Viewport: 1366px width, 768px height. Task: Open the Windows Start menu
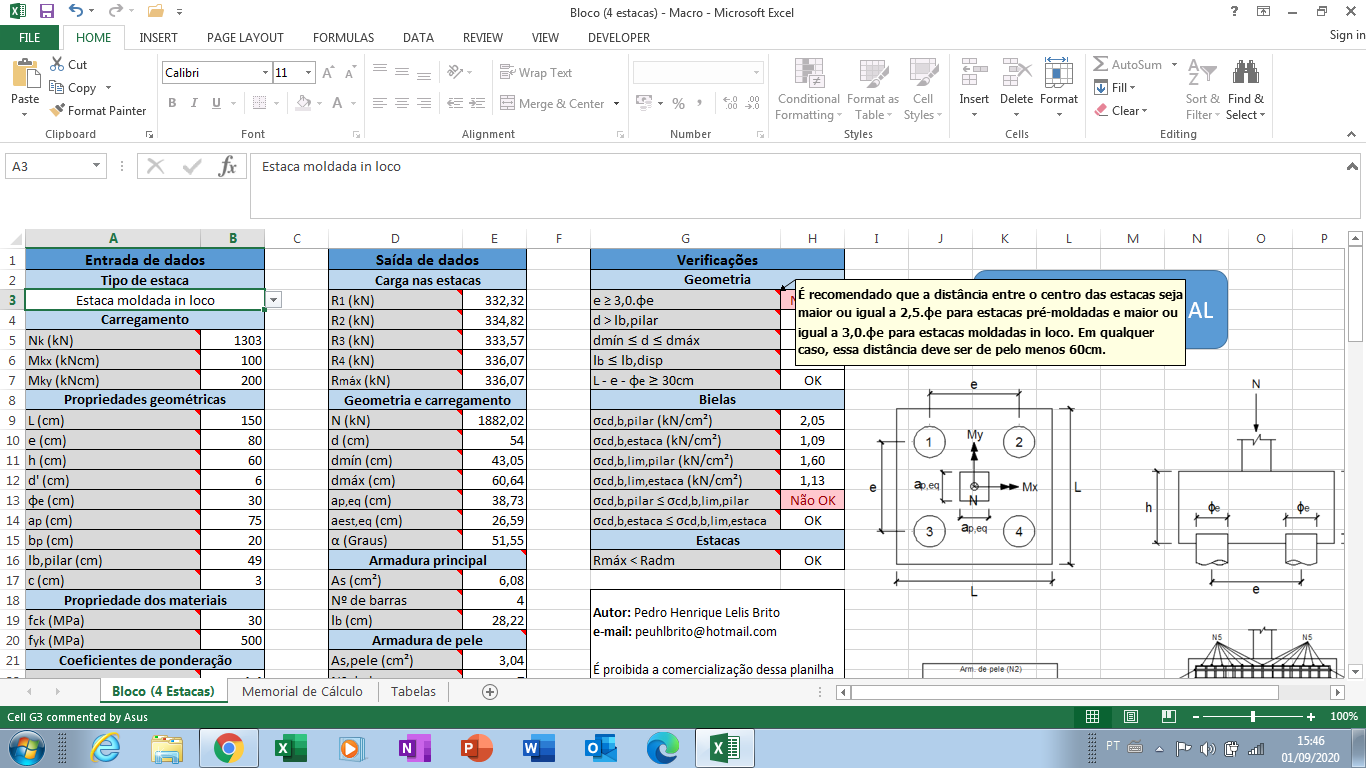coord(25,748)
